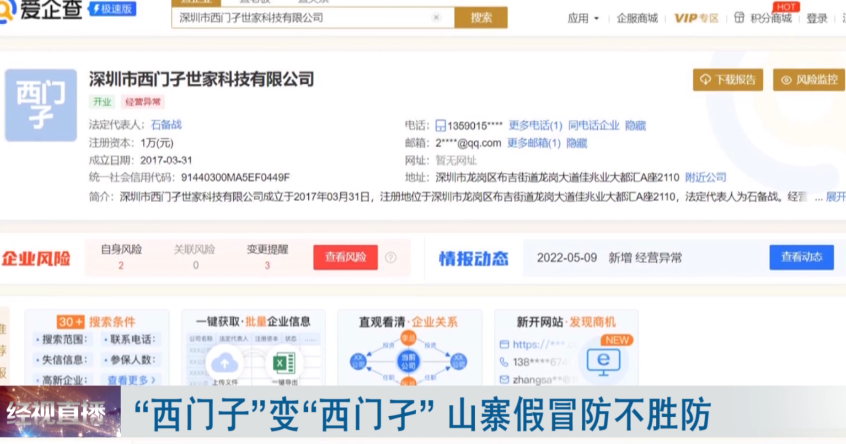The image size is (846, 444).
Task: Click the 一键获取·批量企业信息 card heading
Action: (x=253, y=322)
